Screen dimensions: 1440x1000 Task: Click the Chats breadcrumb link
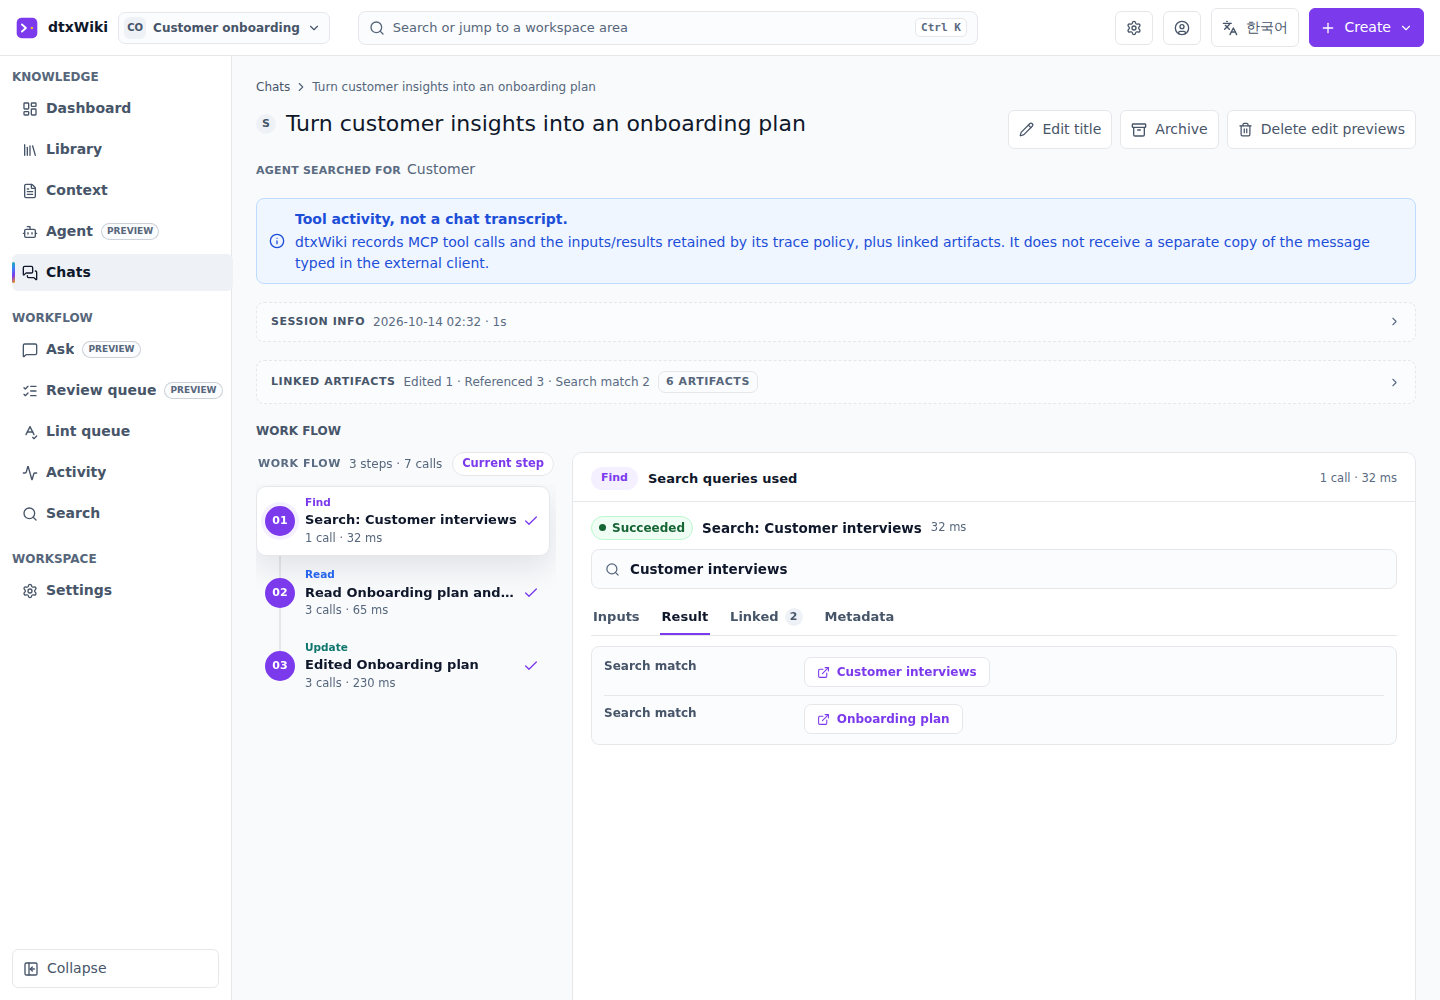[x=273, y=87]
